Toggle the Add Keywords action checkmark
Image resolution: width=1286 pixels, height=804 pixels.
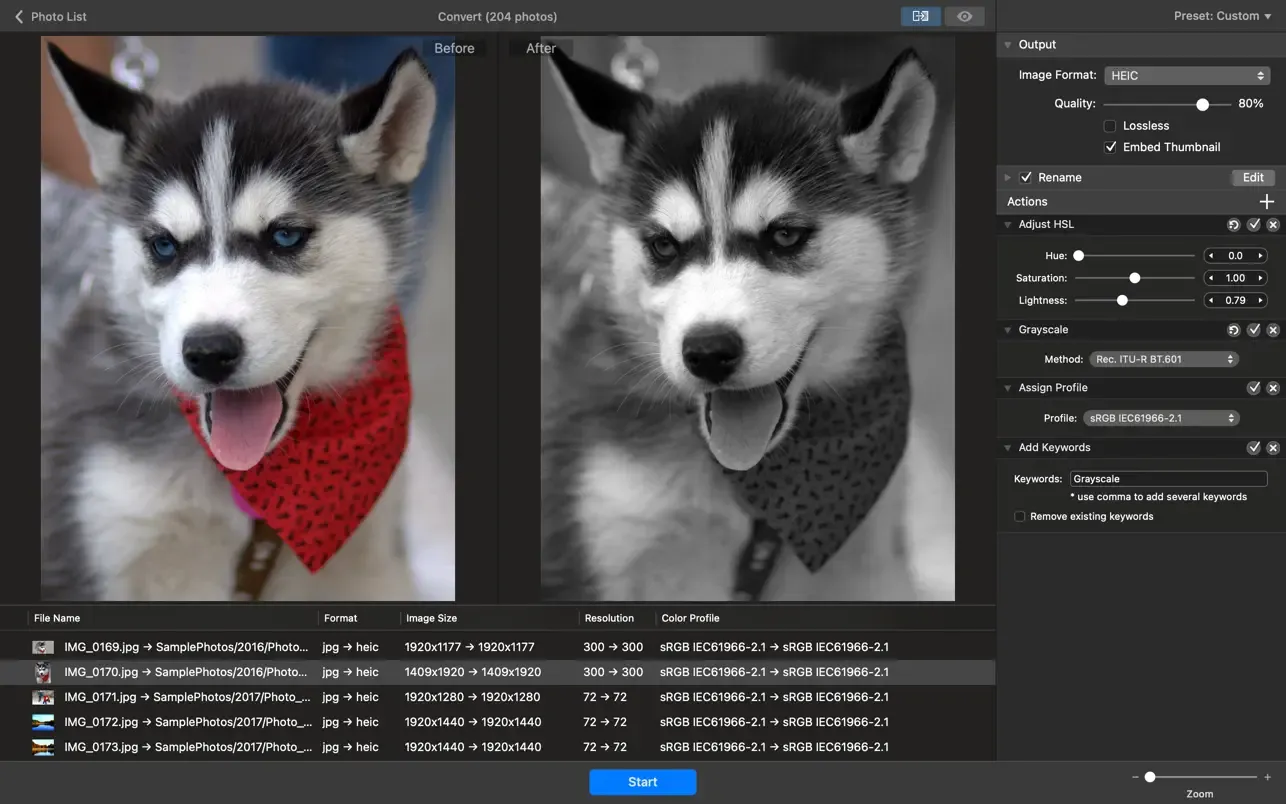(x=1254, y=448)
